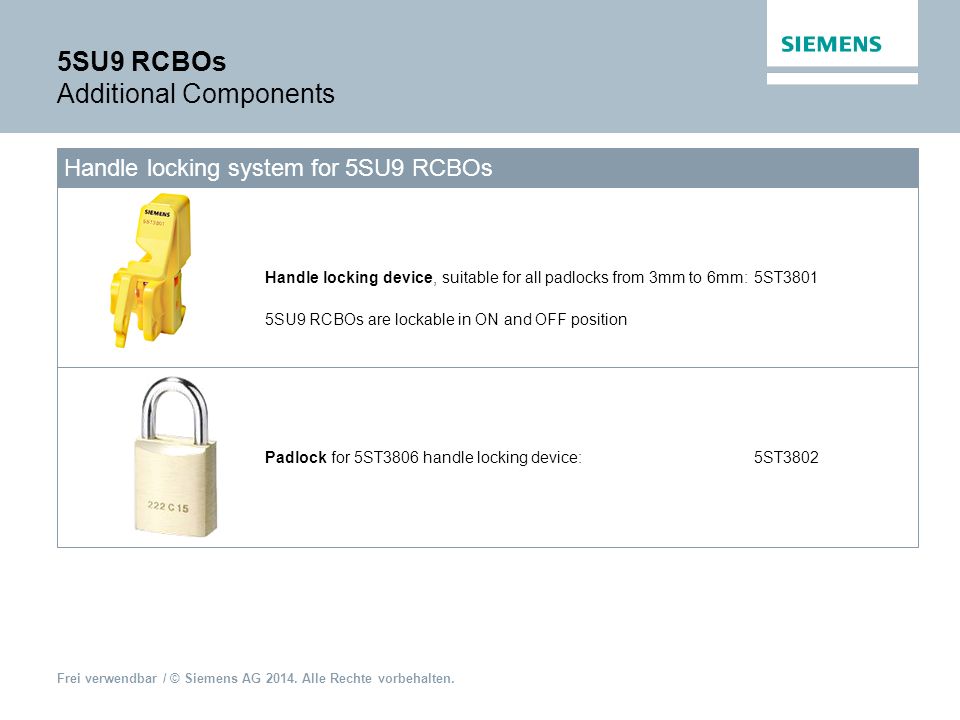Click the bold Padlock label
The image size is (960, 720).
[296, 457]
